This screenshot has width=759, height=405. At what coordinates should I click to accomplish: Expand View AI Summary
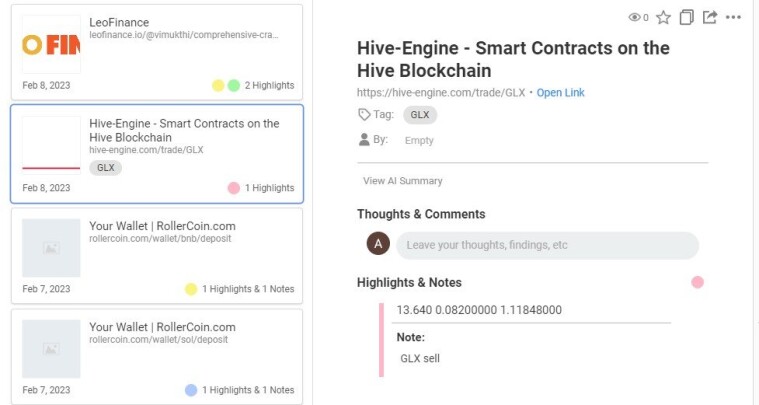[x=402, y=181]
